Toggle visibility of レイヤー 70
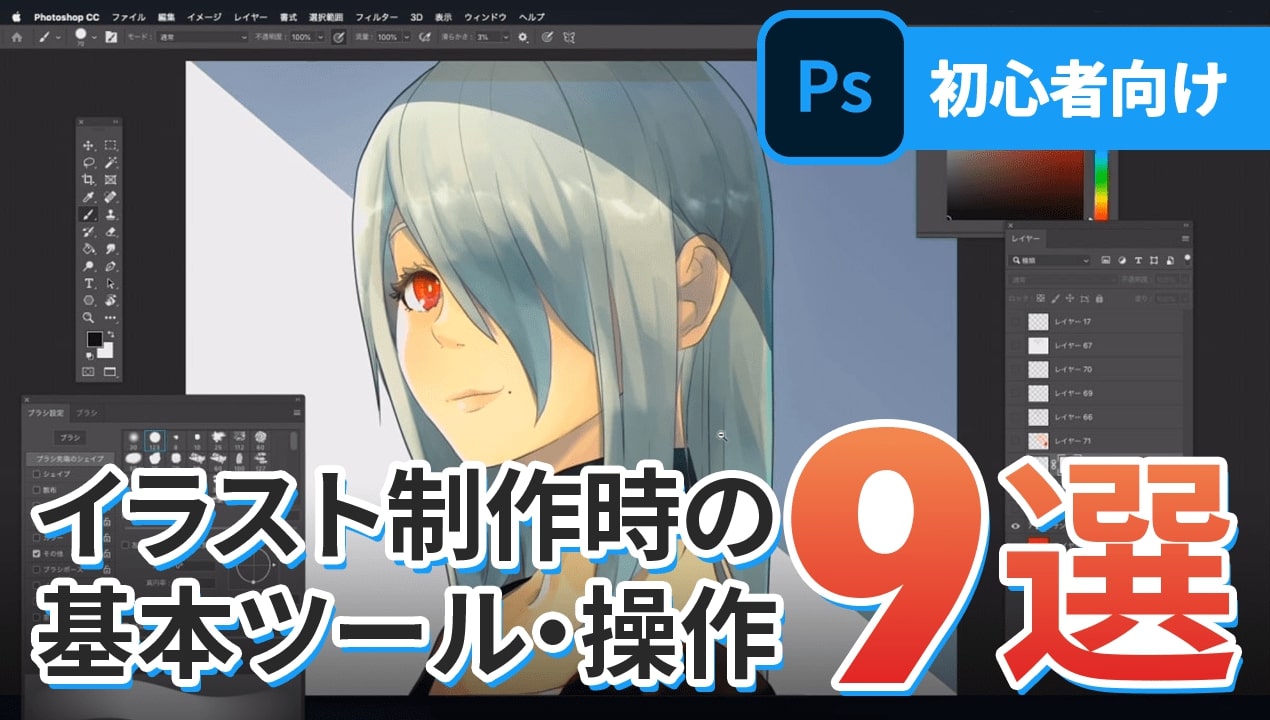 [x=1016, y=369]
